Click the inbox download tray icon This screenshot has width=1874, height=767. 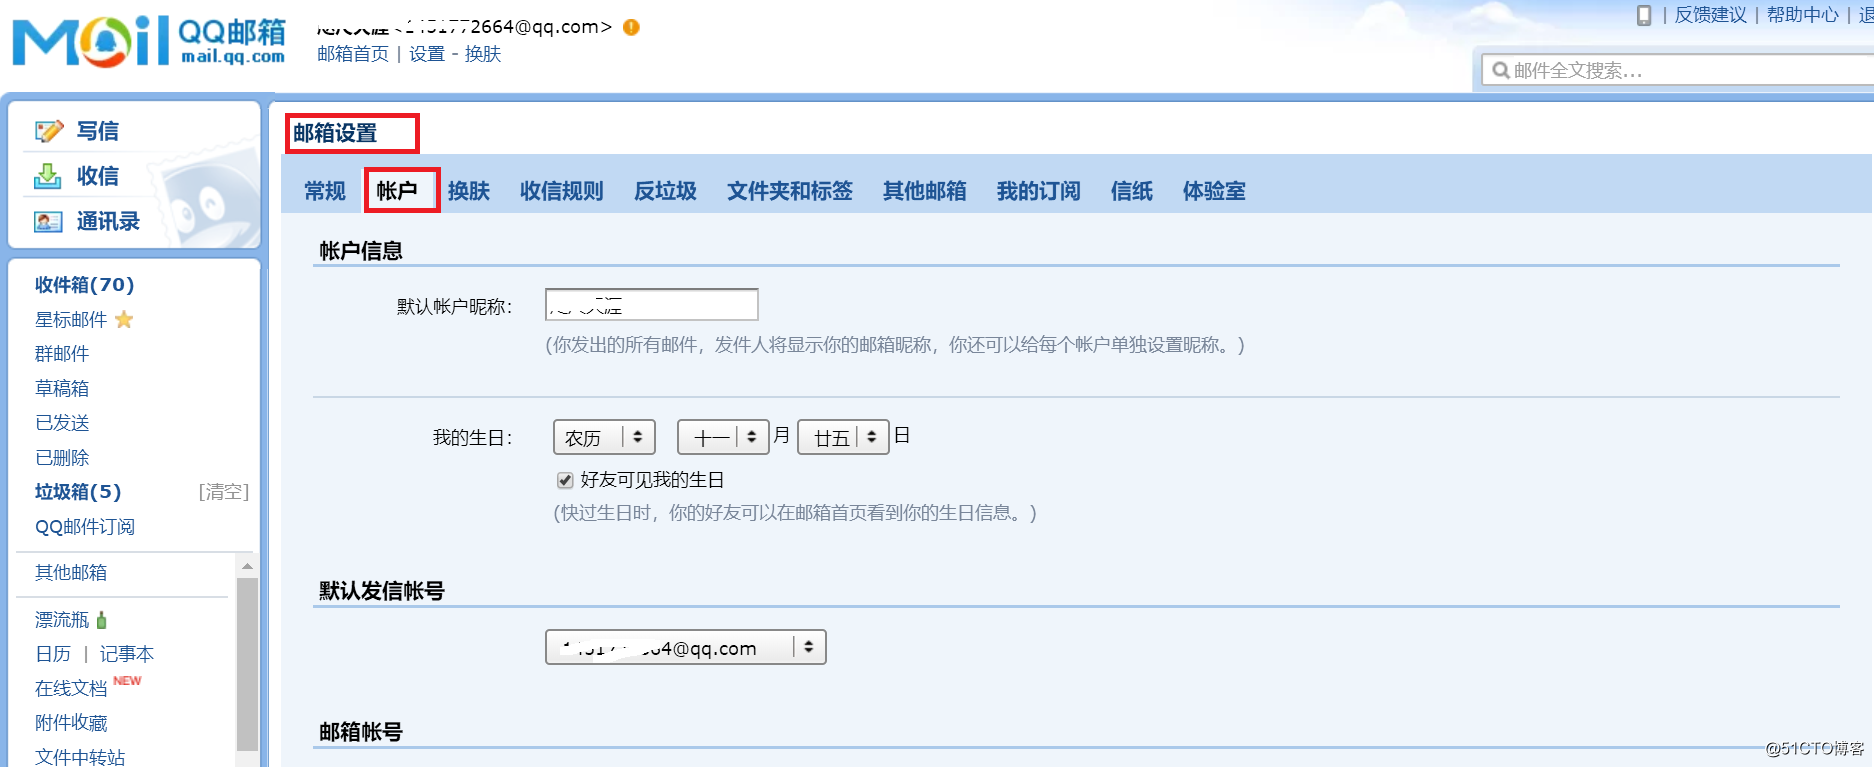[48, 177]
